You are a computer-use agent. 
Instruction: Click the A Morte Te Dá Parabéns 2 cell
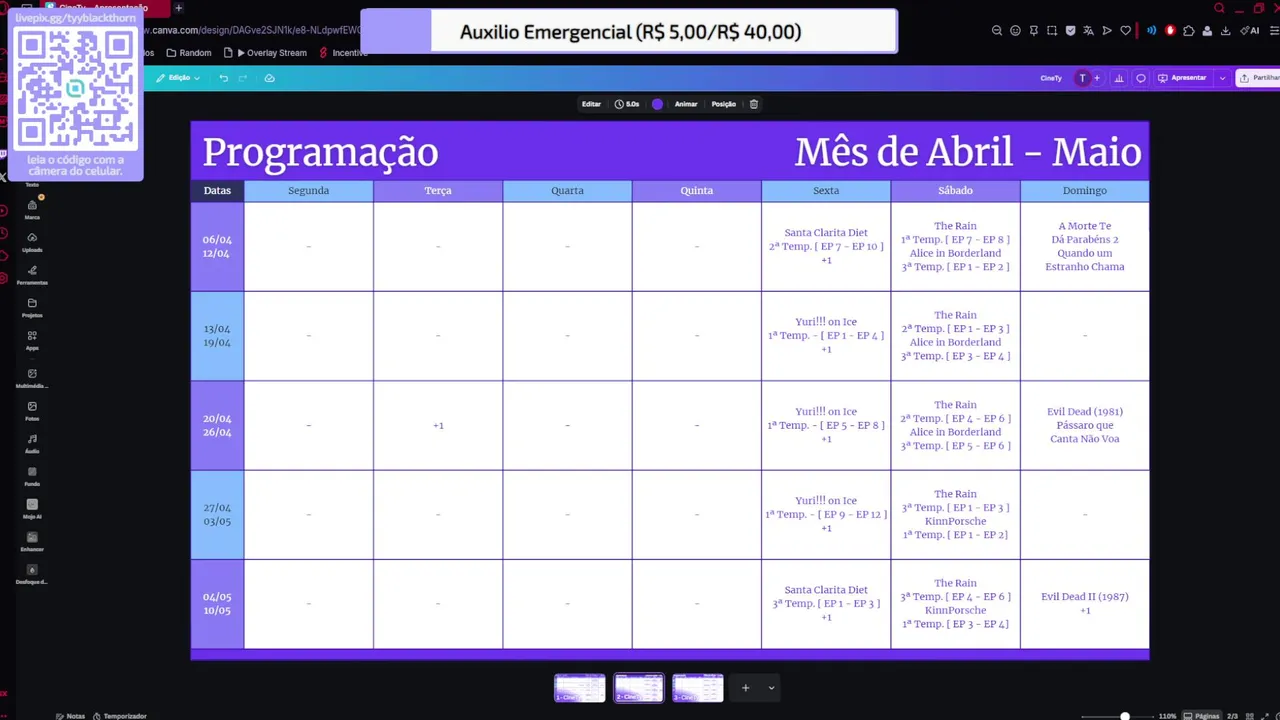1085,246
